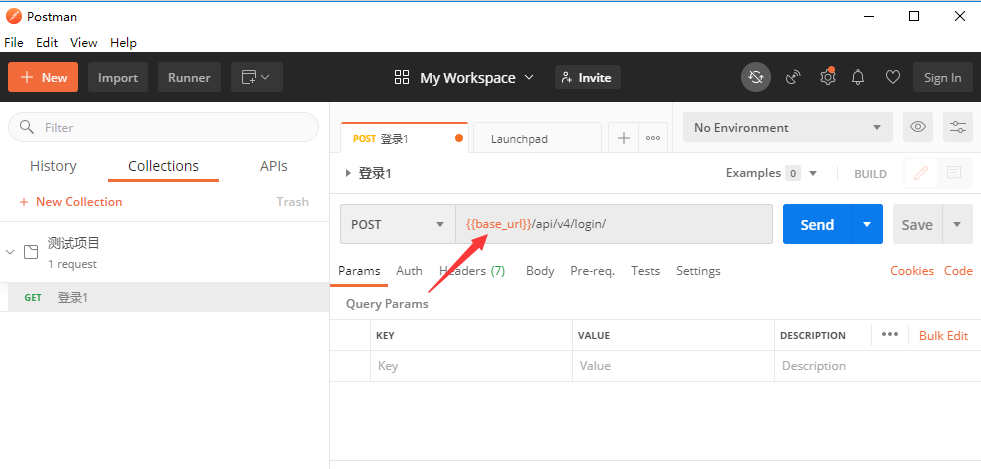
Task: Switch to the APIs tab
Action: point(273,166)
